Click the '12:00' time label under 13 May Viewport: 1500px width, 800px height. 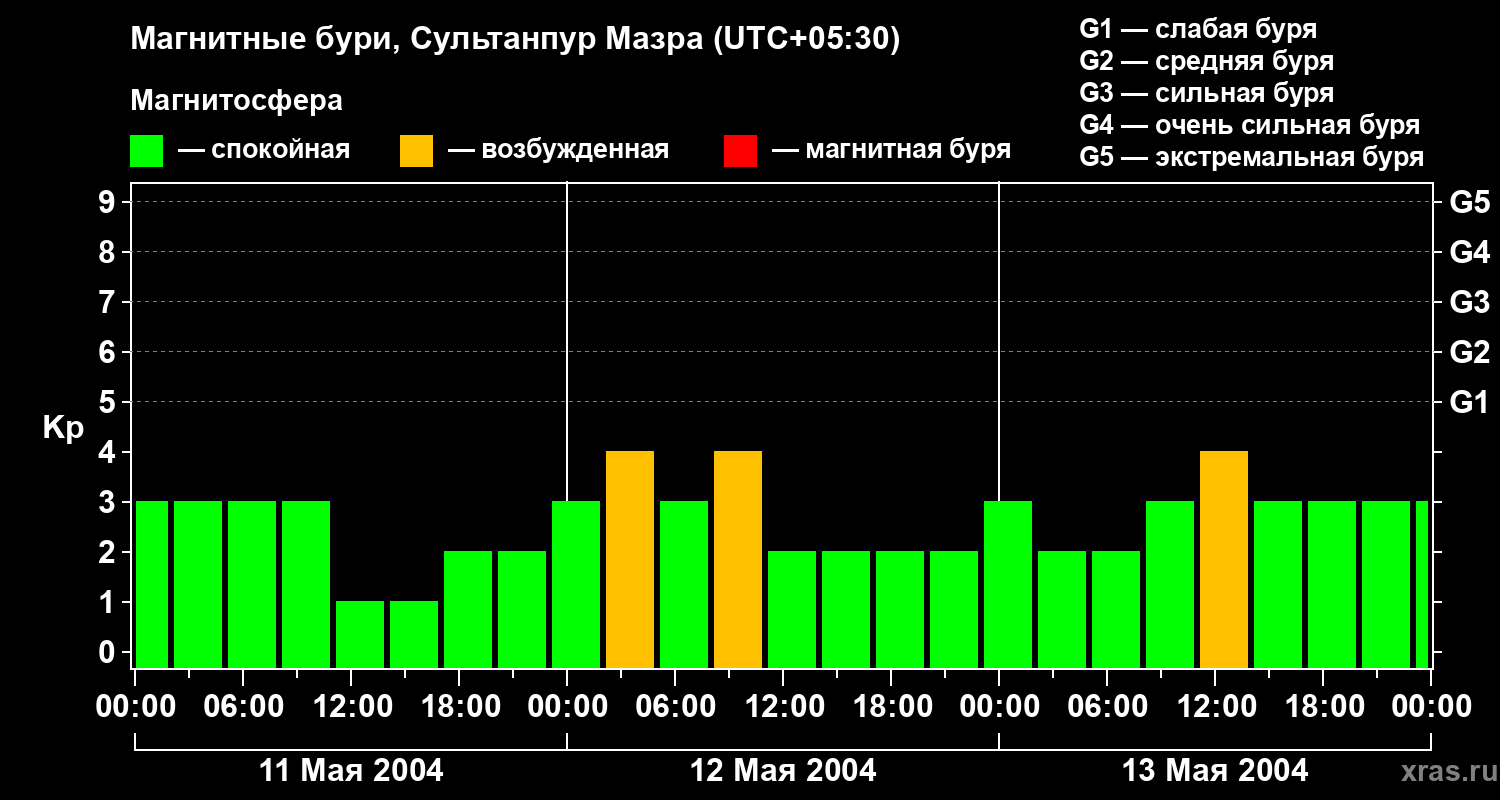pos(1215,707)
